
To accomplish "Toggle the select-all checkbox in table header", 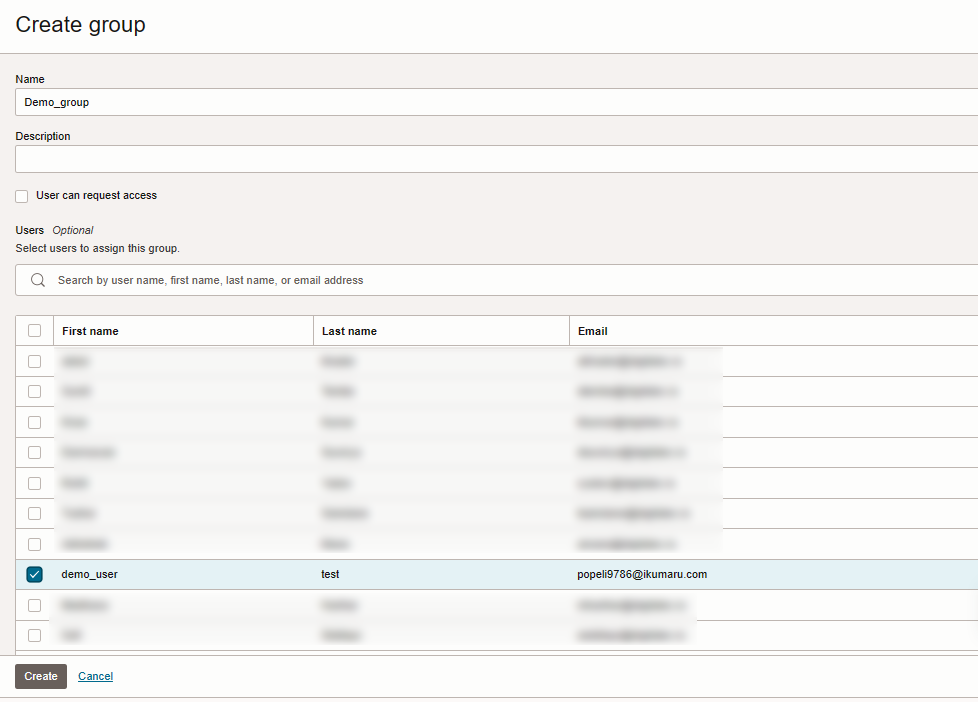I will coord(35,331).
